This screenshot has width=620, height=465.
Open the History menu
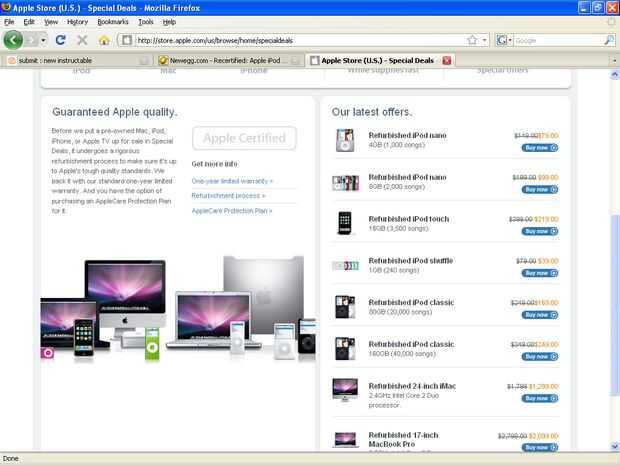click(78, 22)
